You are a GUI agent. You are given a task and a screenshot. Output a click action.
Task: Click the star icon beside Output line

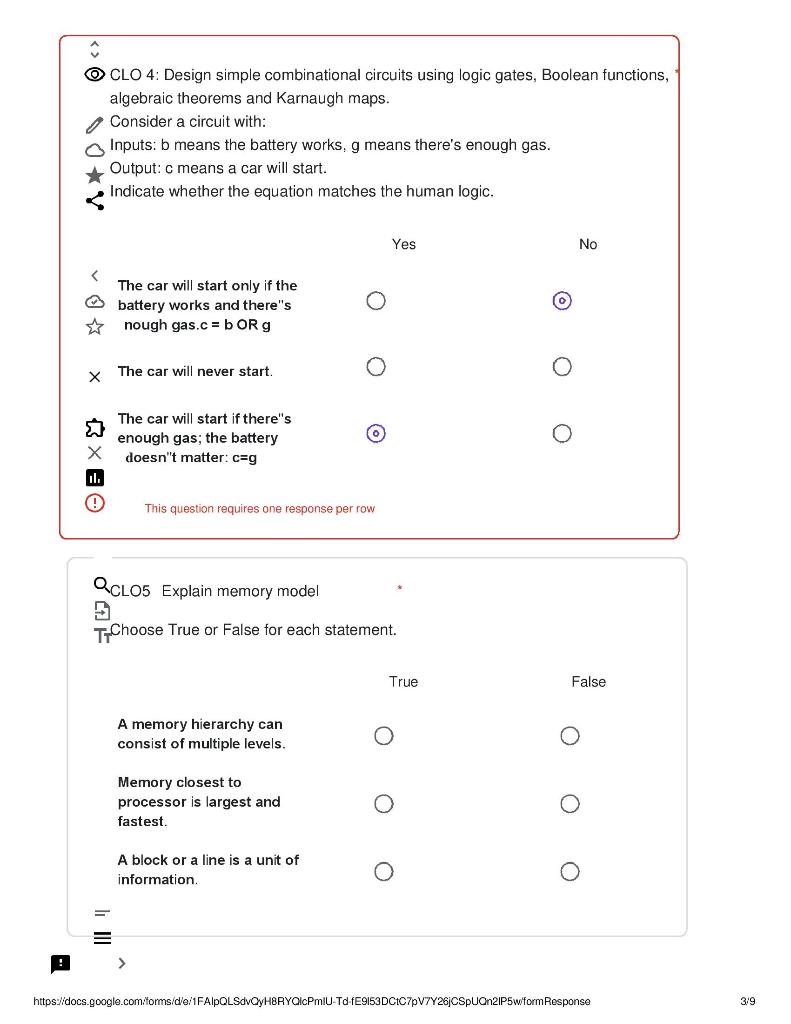click(95, 175)
